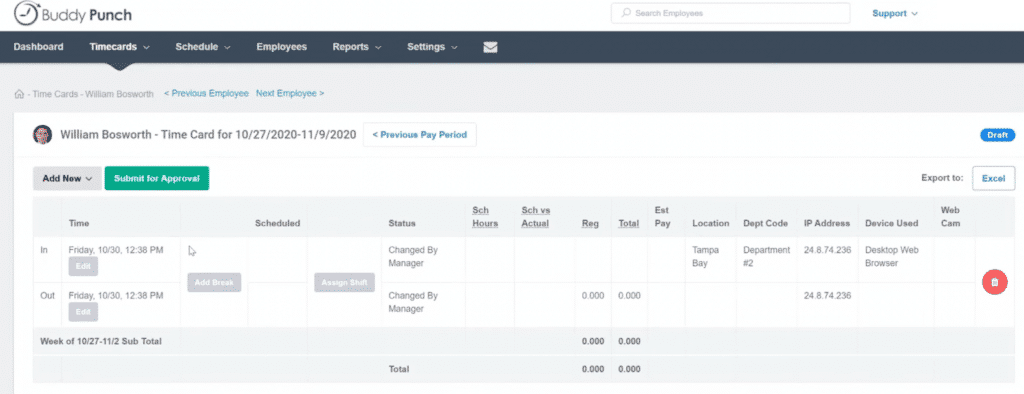Open the Support dropdown
Image resolution: width=1024 pixels, height=394 pixels.
895,13
